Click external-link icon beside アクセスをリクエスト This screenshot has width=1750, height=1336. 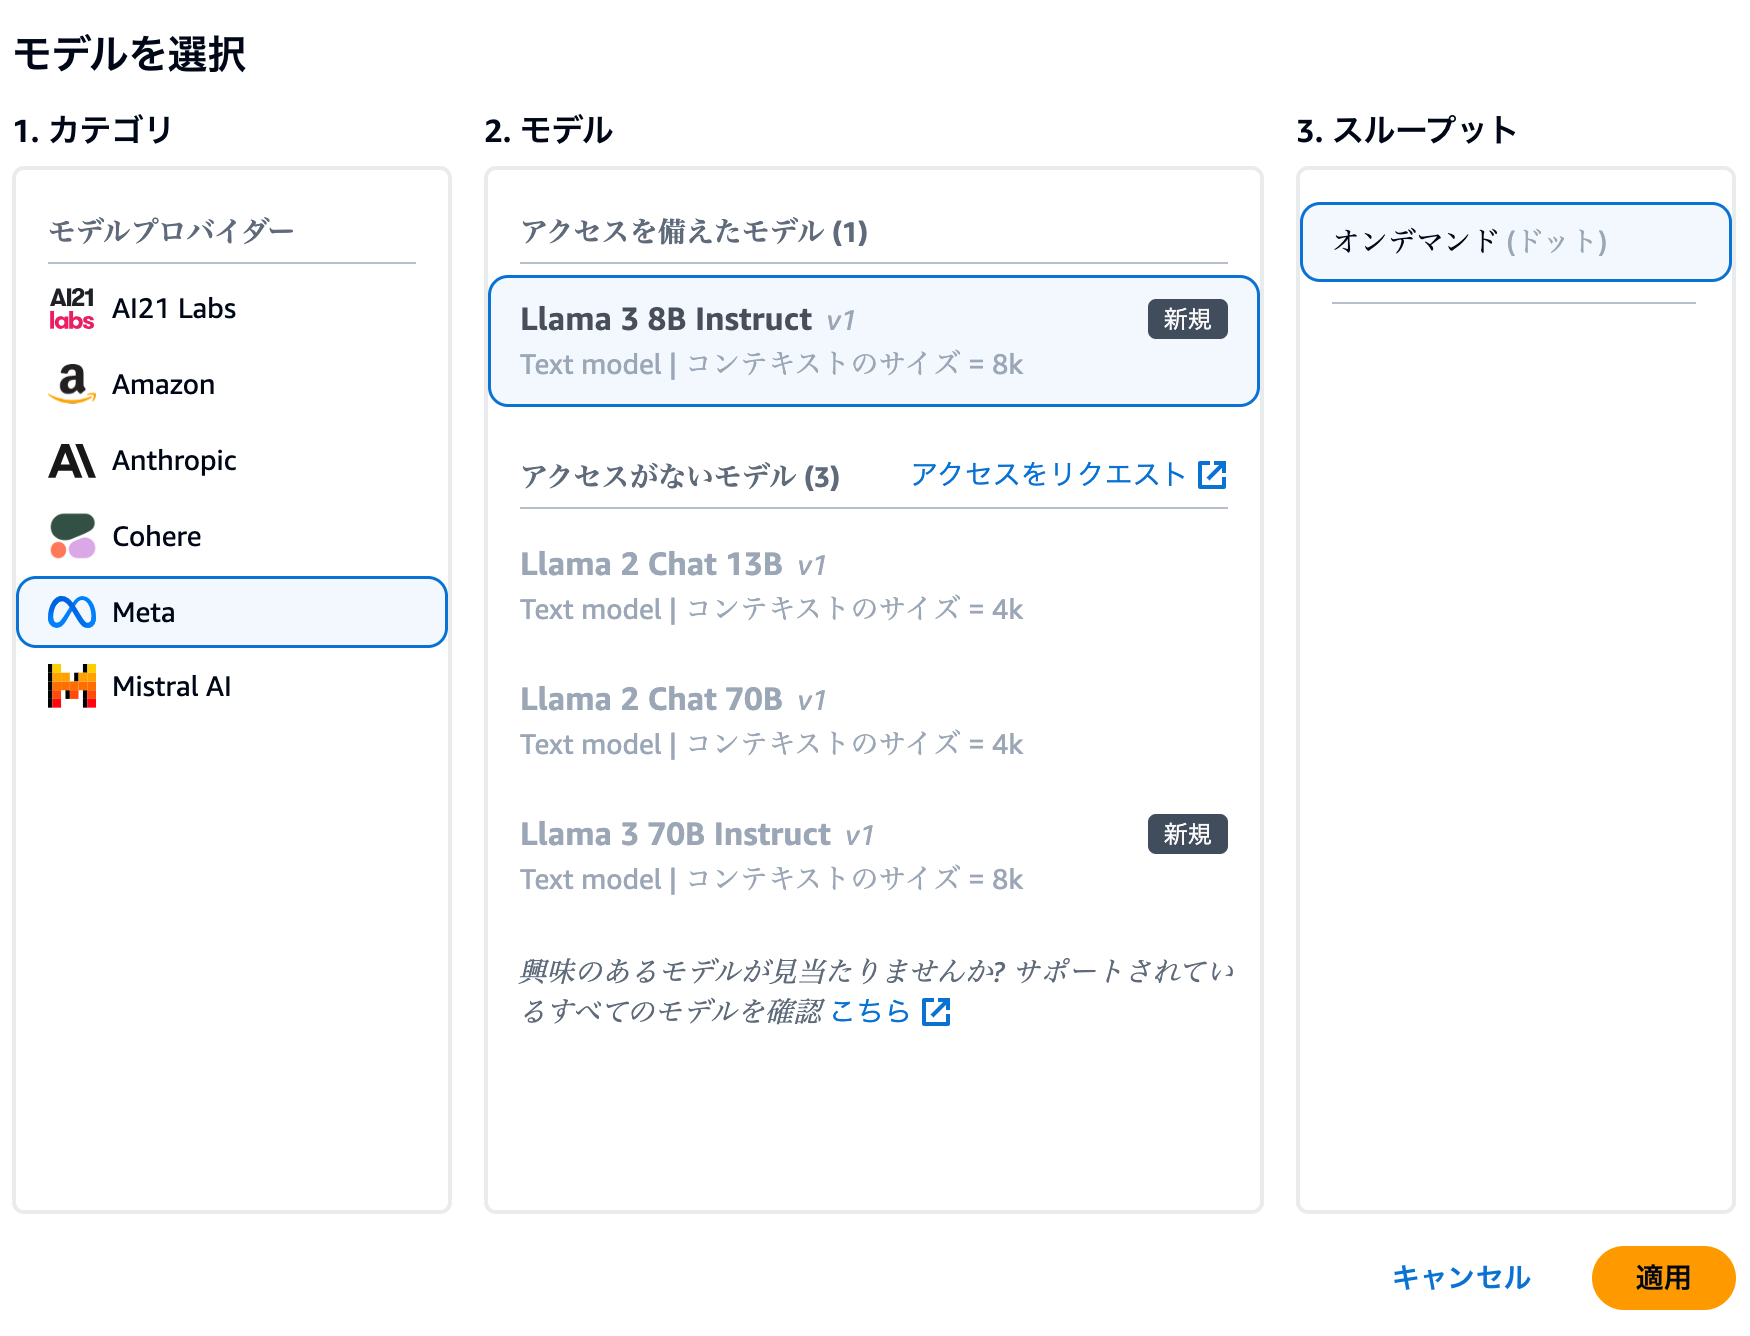point(1212,474)
